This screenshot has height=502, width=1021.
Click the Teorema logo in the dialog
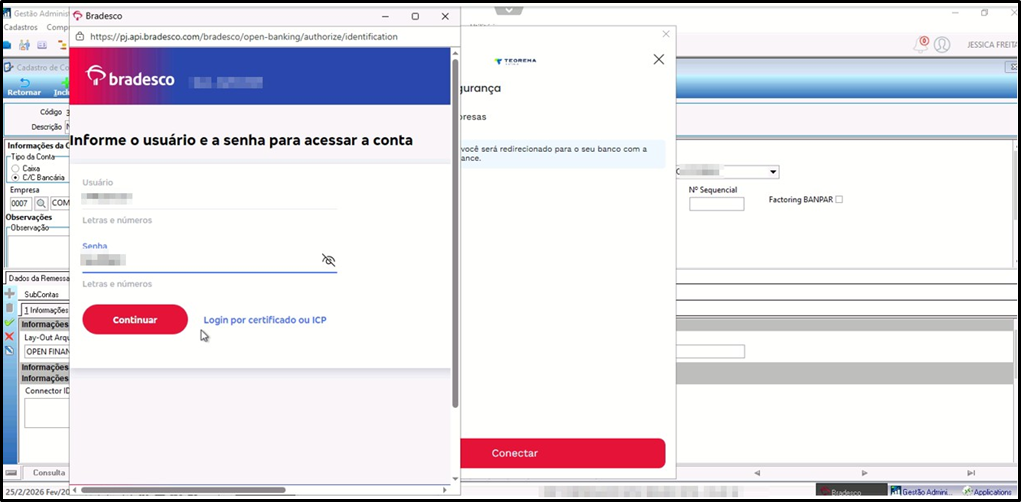click(x=515, y=61)
